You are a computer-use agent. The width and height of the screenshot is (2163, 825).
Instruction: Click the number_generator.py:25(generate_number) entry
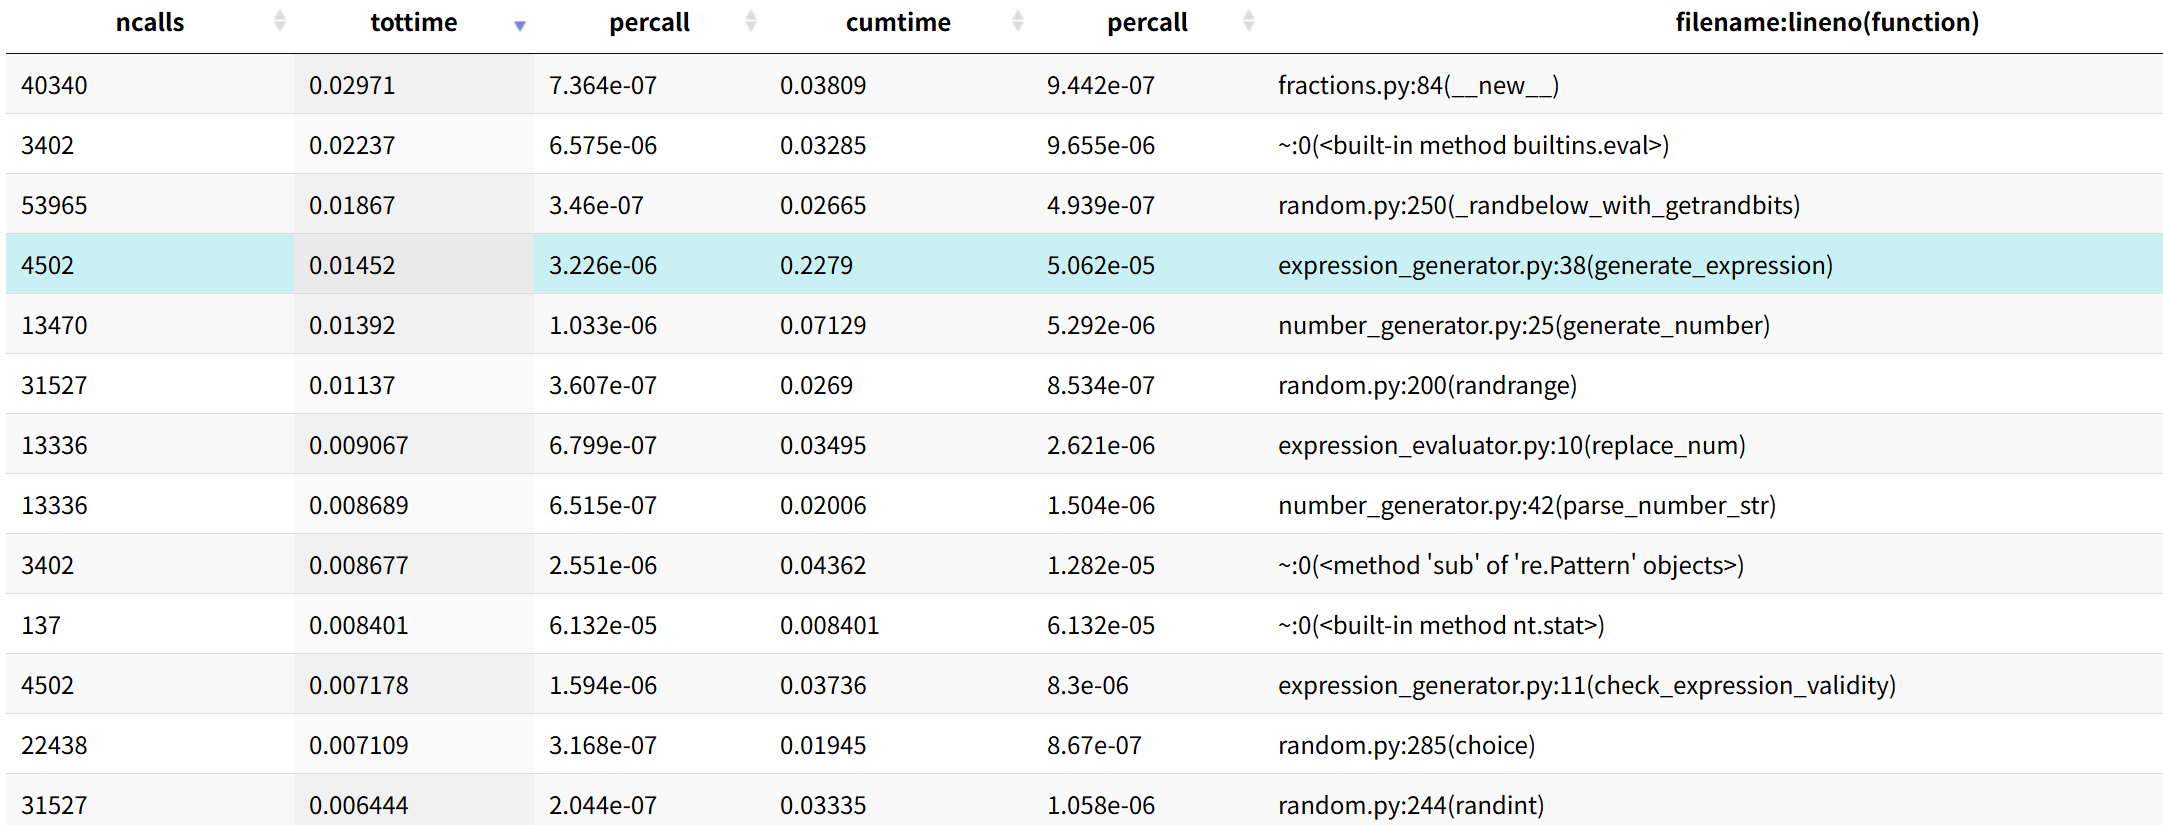pyautogui.click(x=1523, y=325)
